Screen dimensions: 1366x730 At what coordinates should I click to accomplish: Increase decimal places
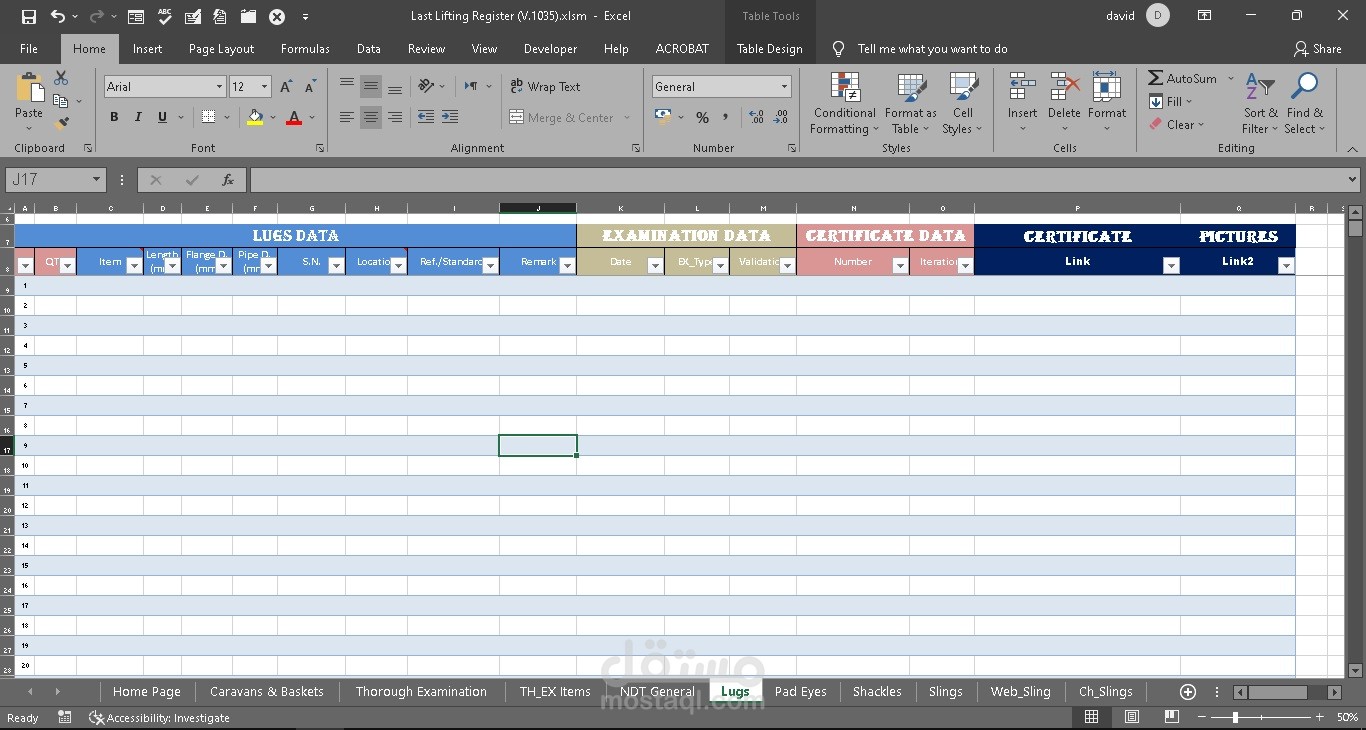[756, 117]
